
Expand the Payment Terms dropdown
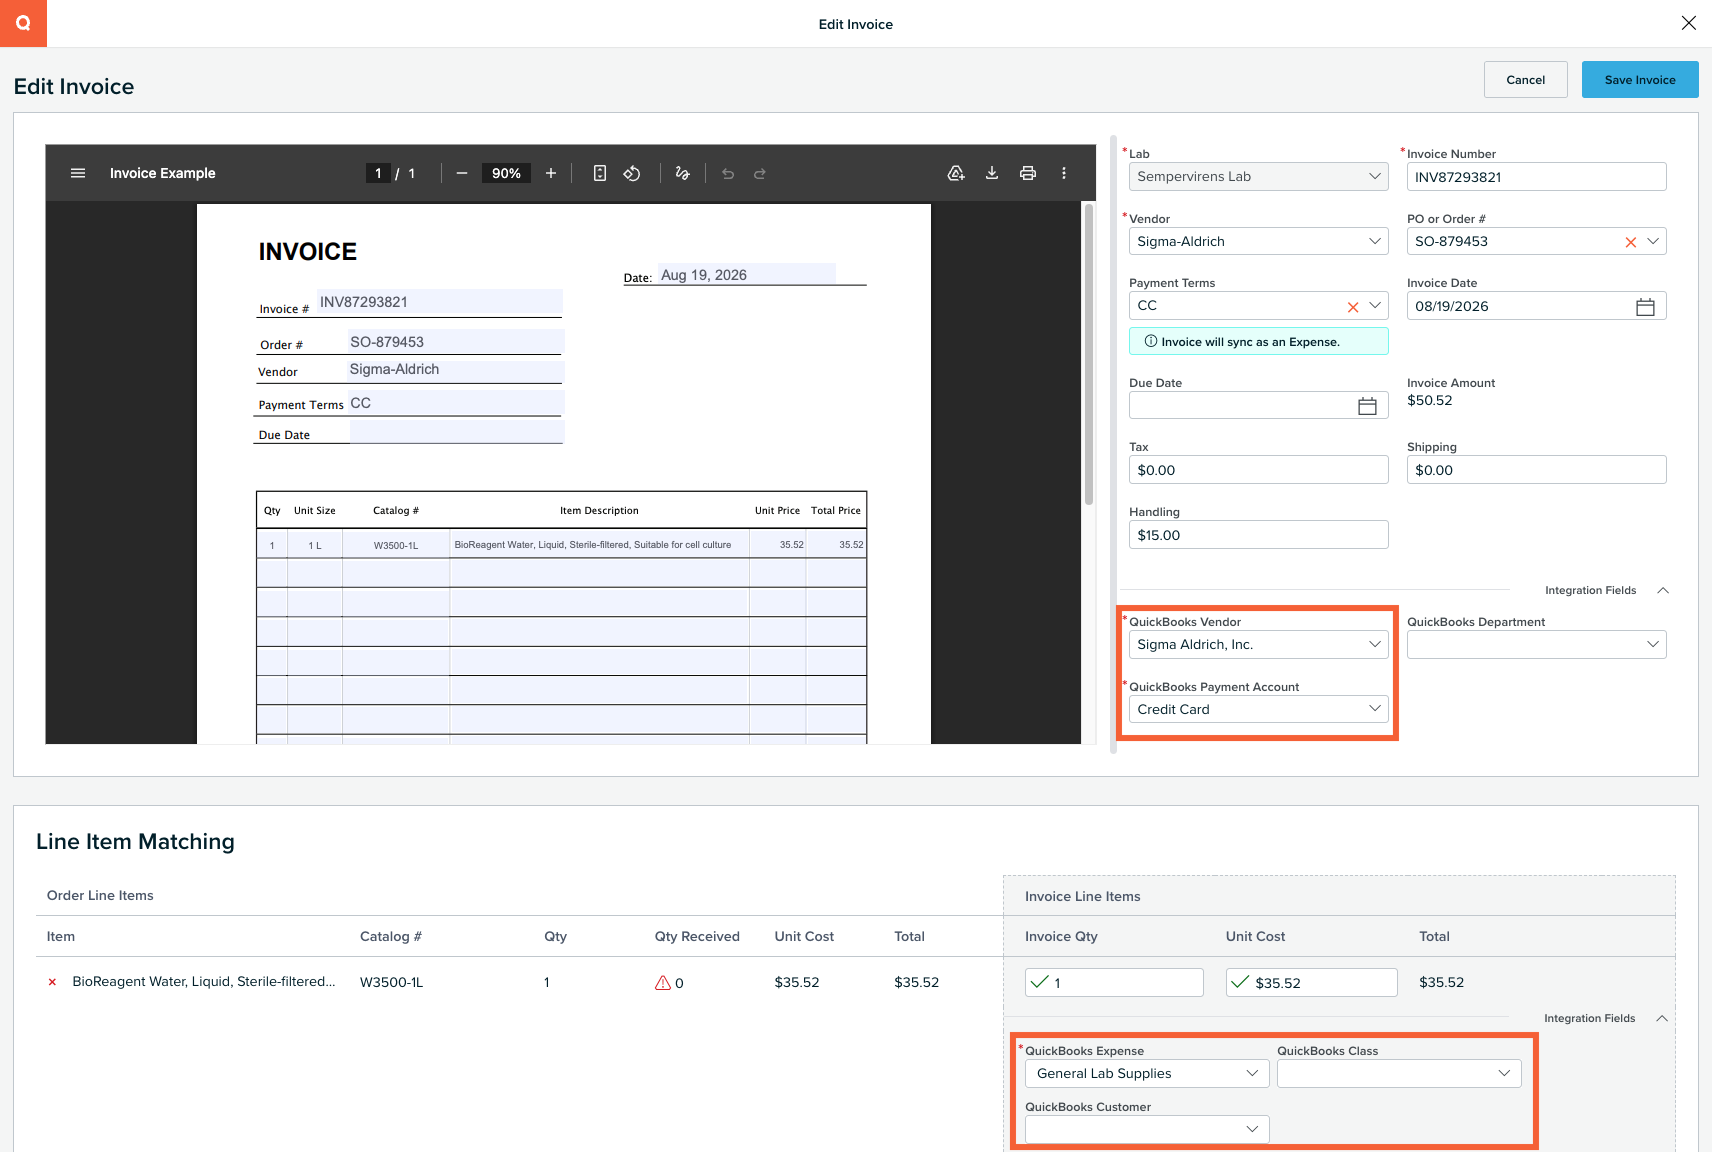point(1375,305)
